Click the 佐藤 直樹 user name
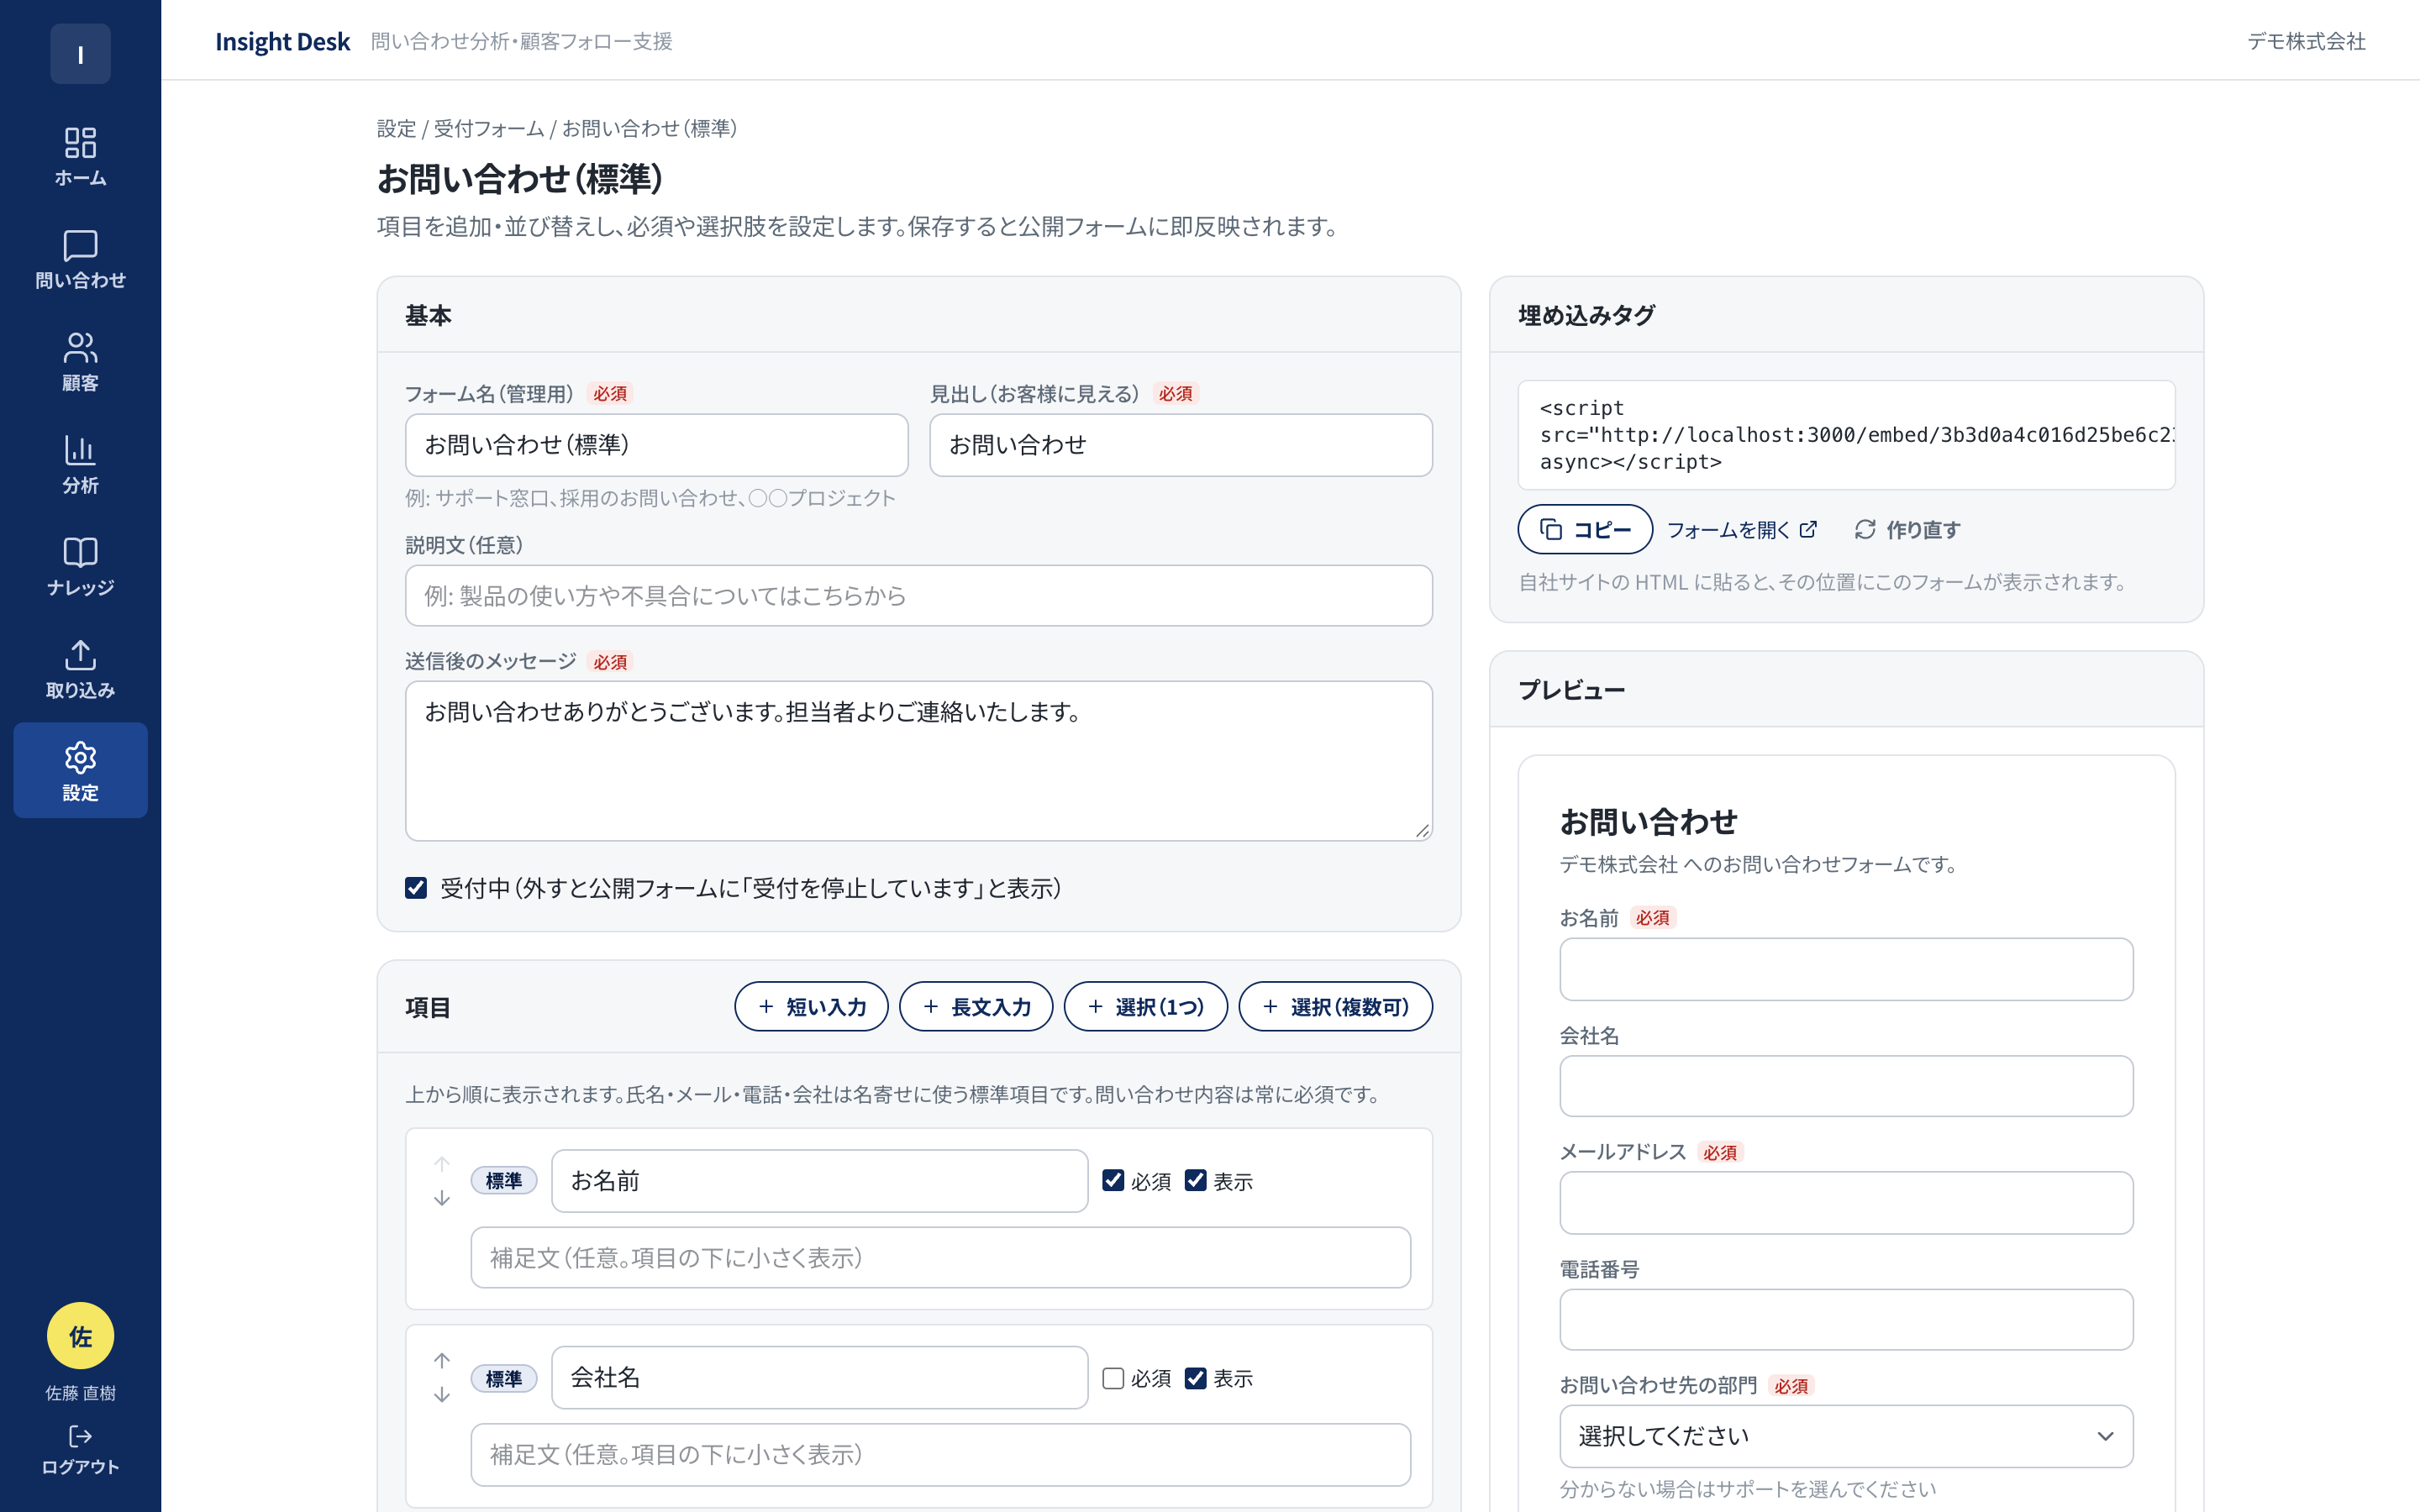The image size is (2420, 1512). [80, 1393]
